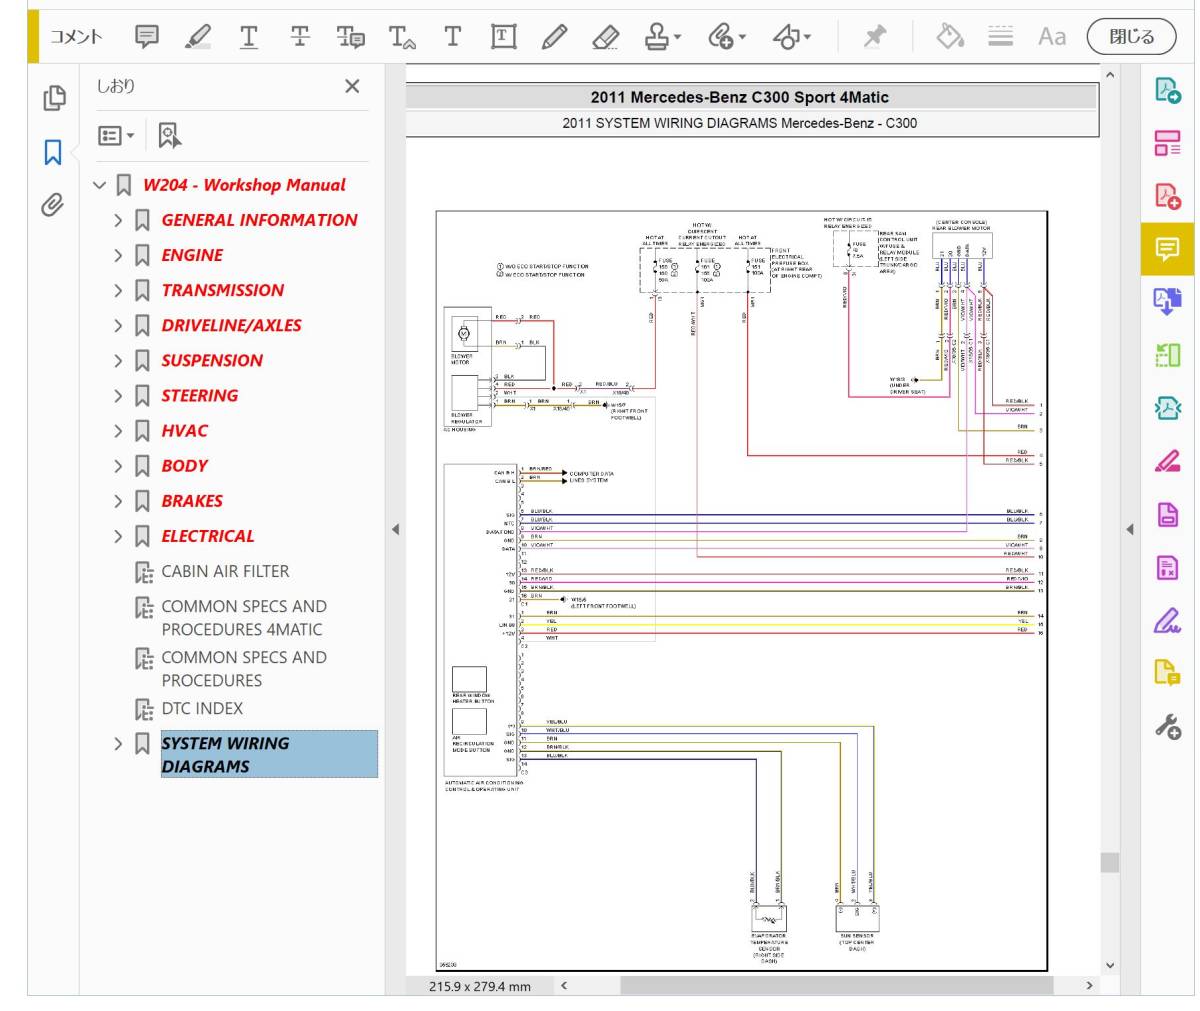
Task: Activate the highlight text tool
Action: [198, 37]
